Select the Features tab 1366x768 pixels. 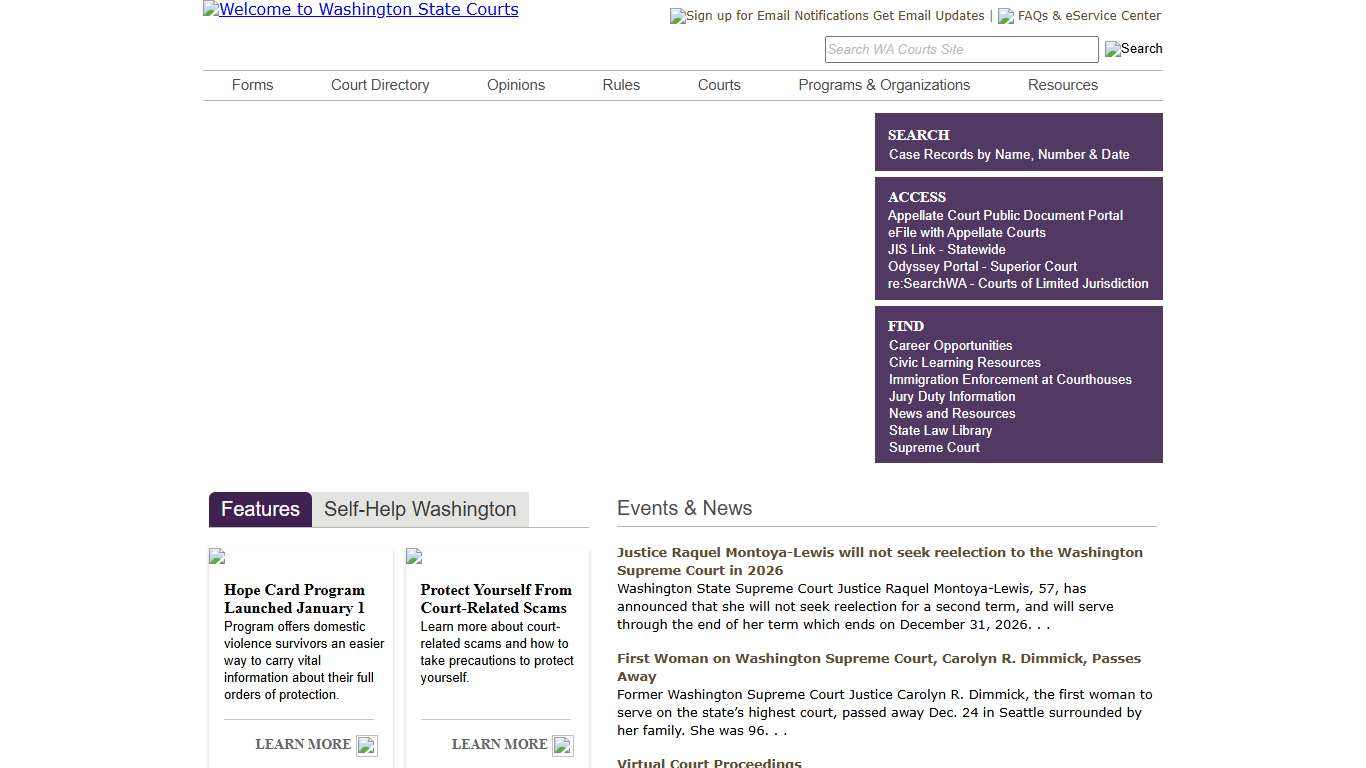click(260, 509)
